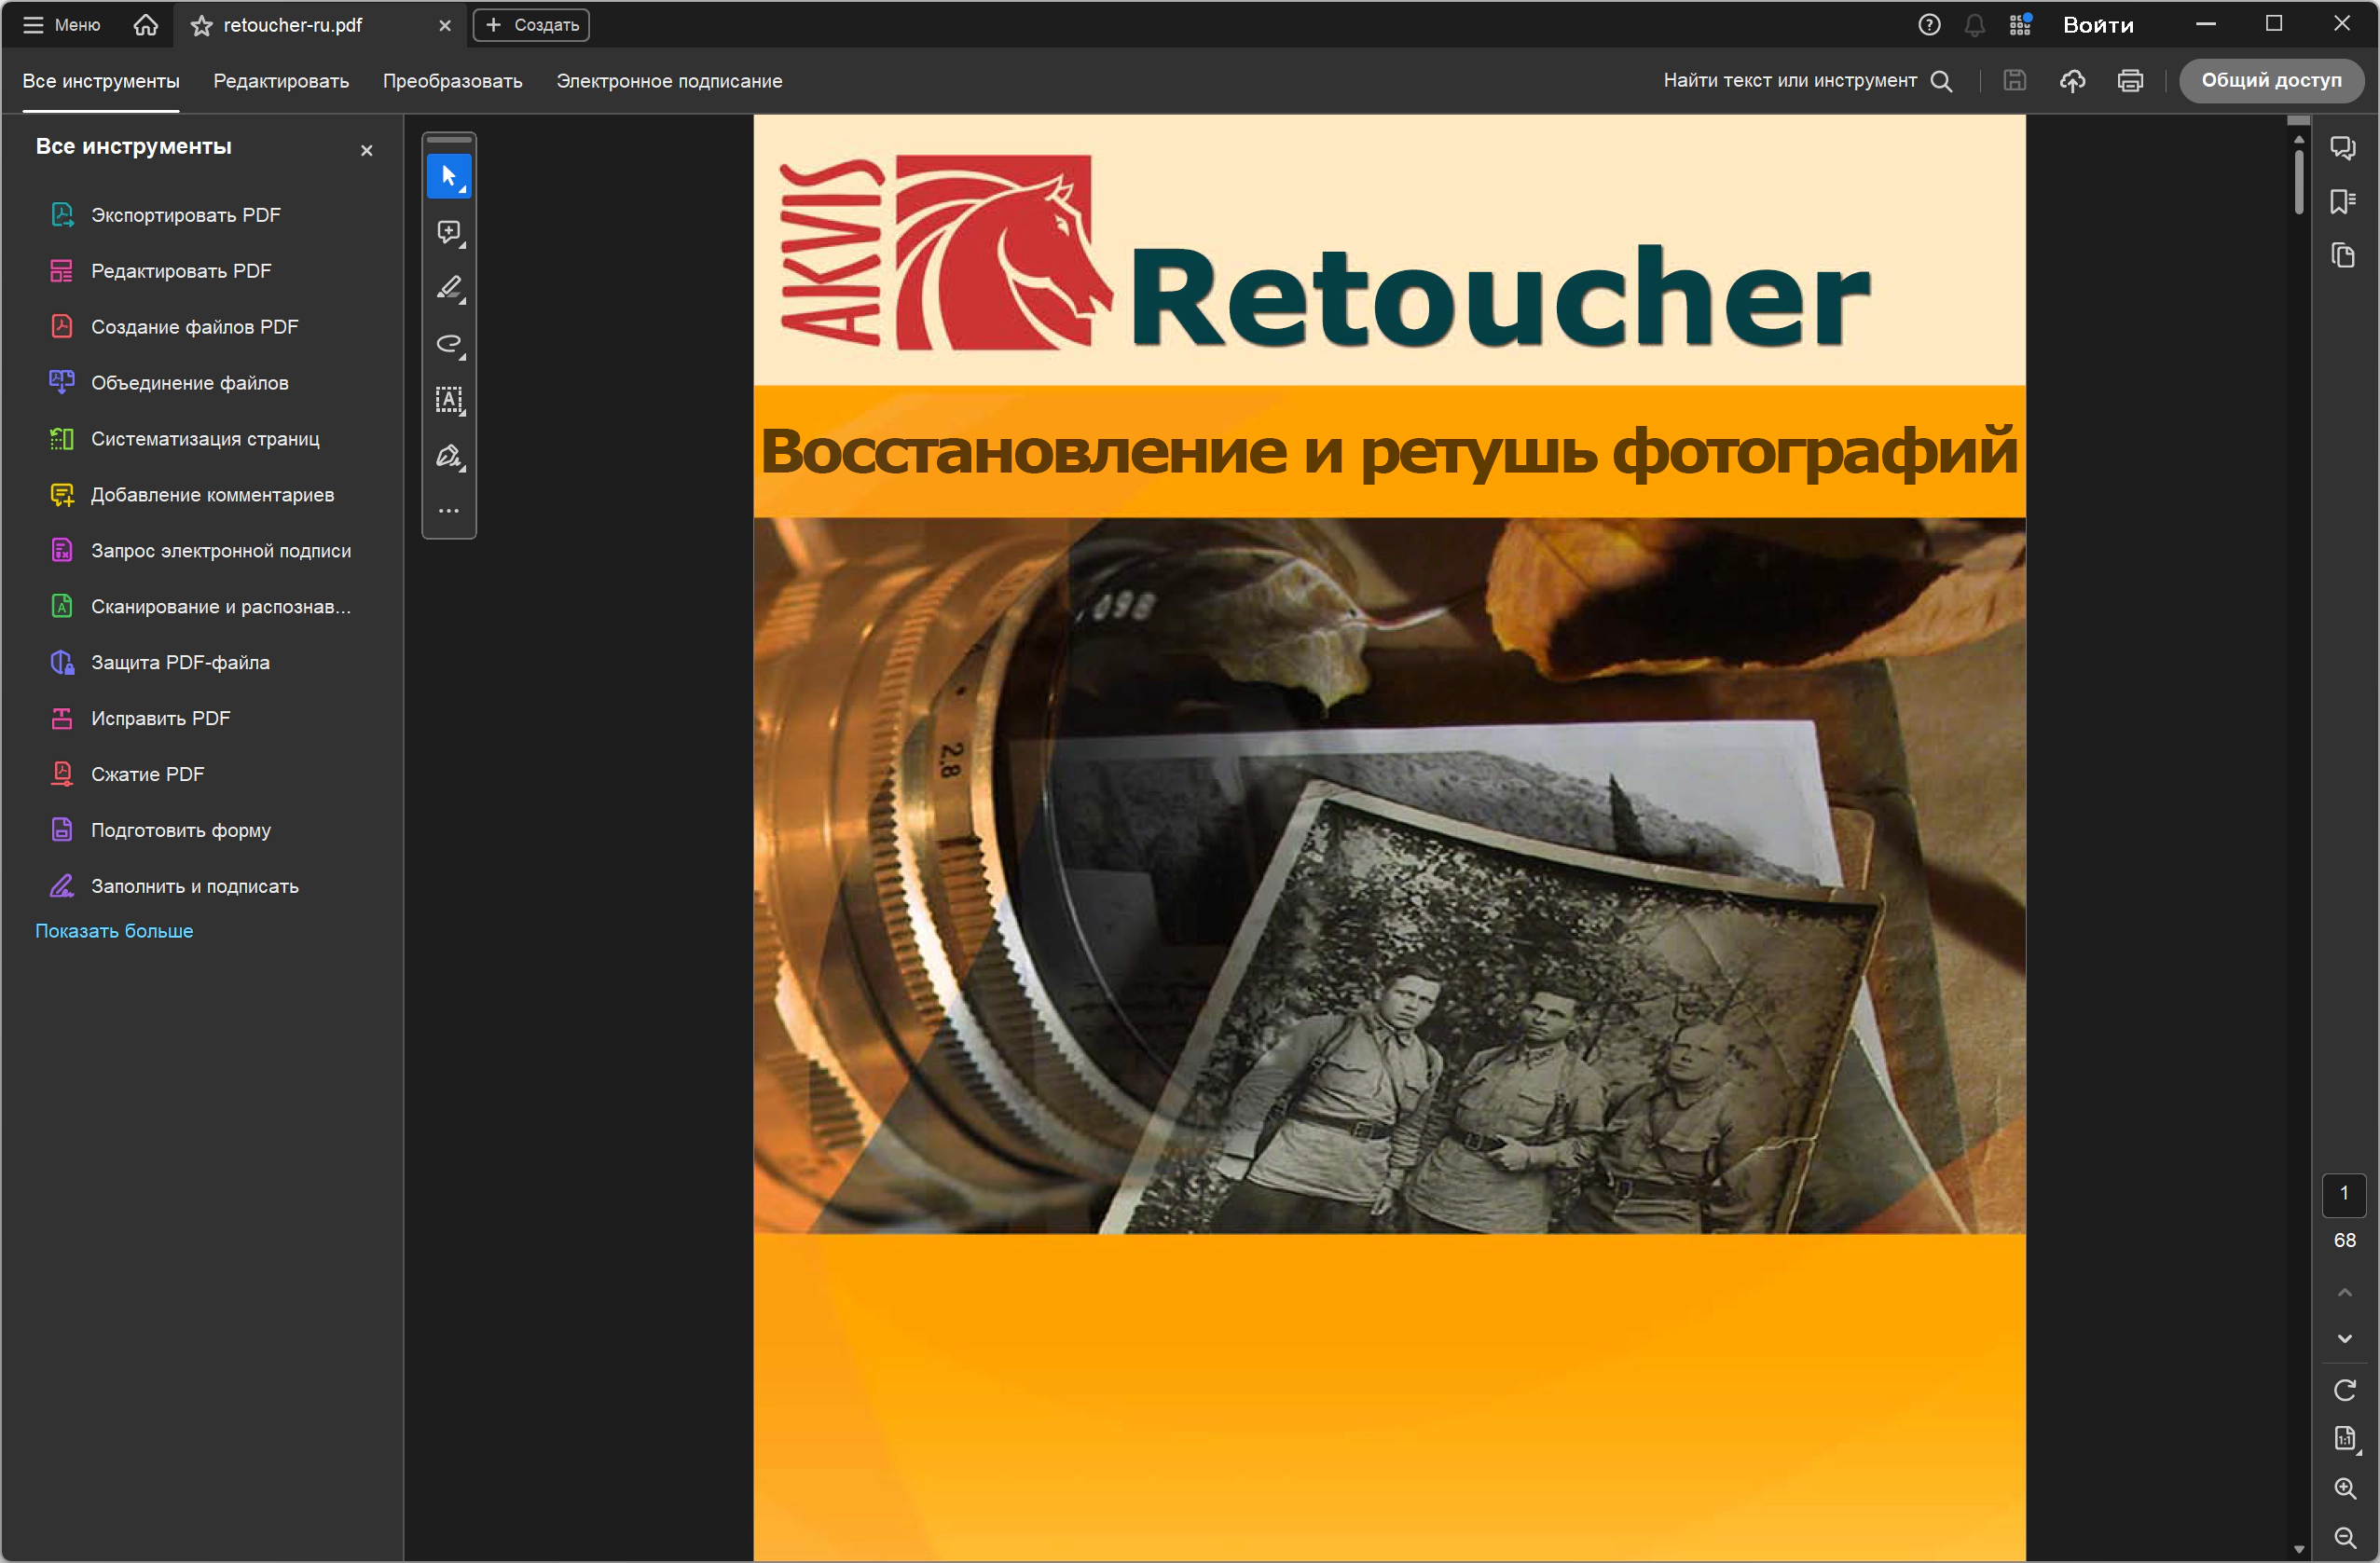The image size is (2380, 1563).
Task: Go to next page with down chevron
Action: [2344, 1339]
